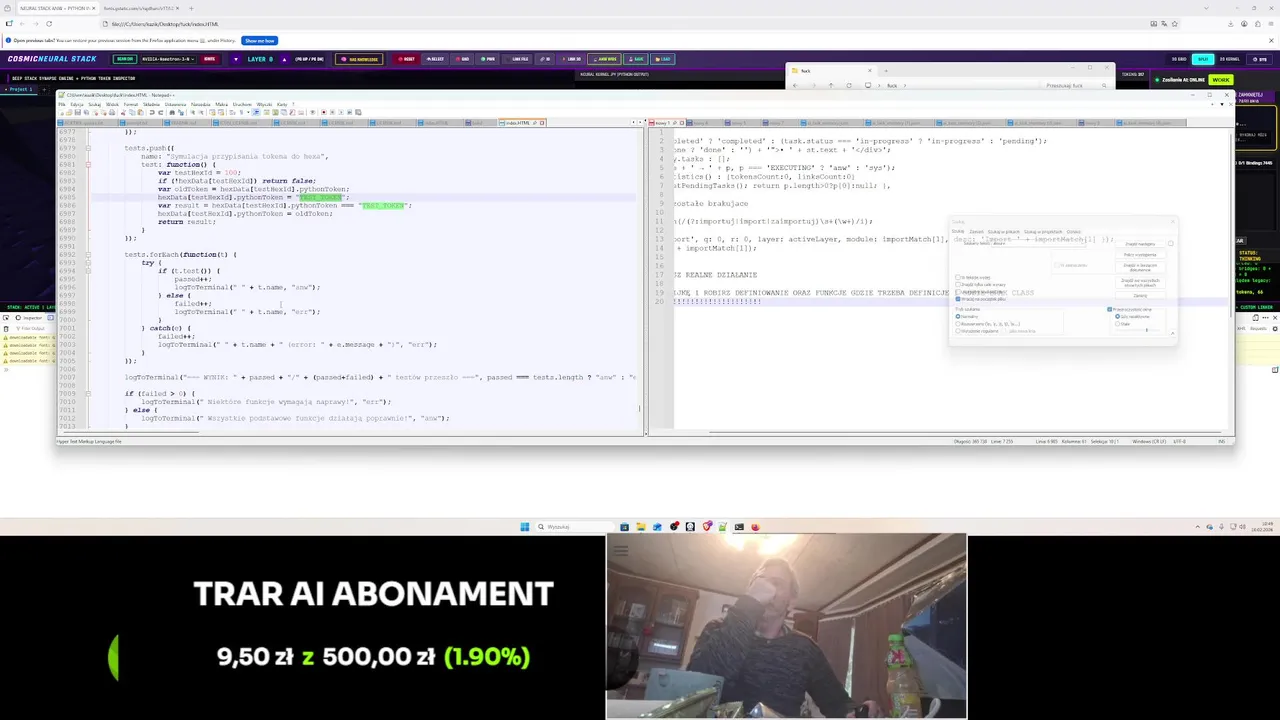Click the LOAD button
This screenshot has height=720, width=1280.
662,59
